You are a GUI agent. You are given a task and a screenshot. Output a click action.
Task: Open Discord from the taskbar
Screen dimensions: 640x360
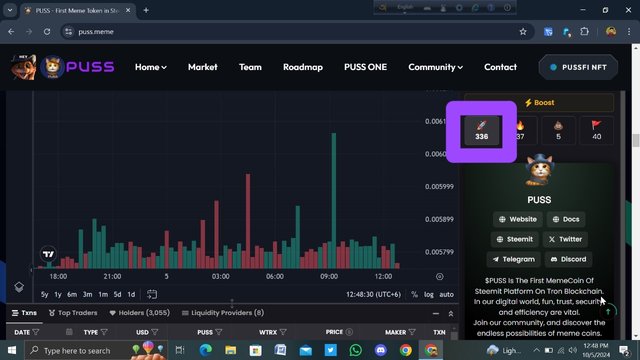click(380, 350)
